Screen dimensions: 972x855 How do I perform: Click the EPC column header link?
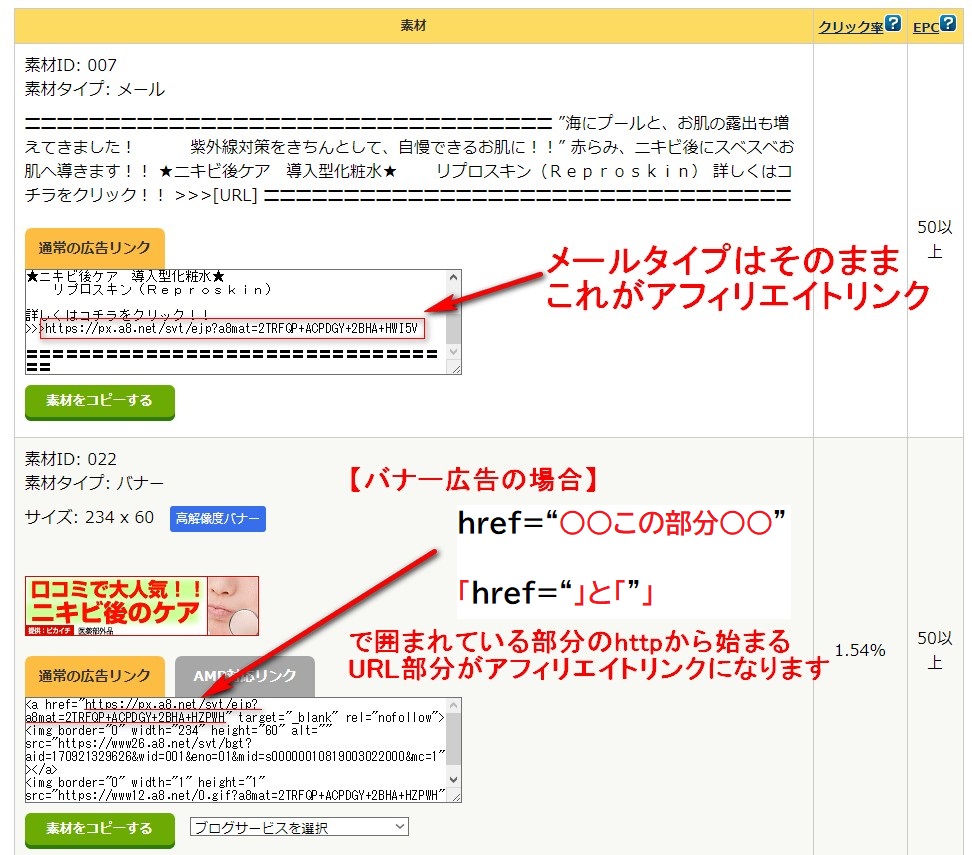[925, 27]
